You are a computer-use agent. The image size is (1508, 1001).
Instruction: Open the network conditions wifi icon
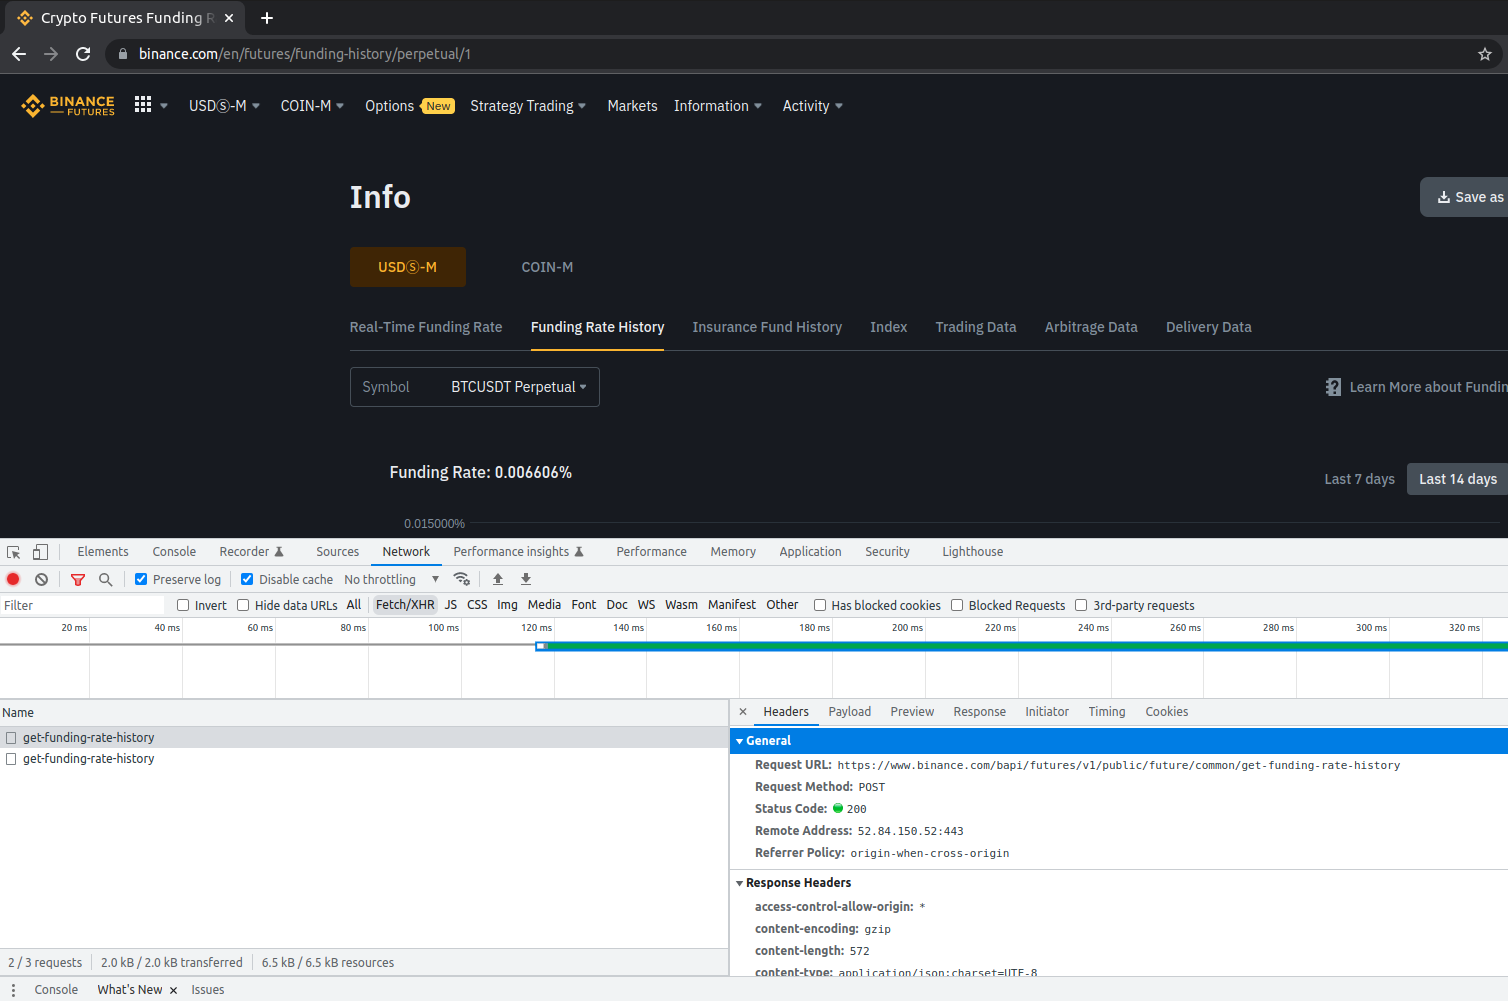[x=461, y=579]
